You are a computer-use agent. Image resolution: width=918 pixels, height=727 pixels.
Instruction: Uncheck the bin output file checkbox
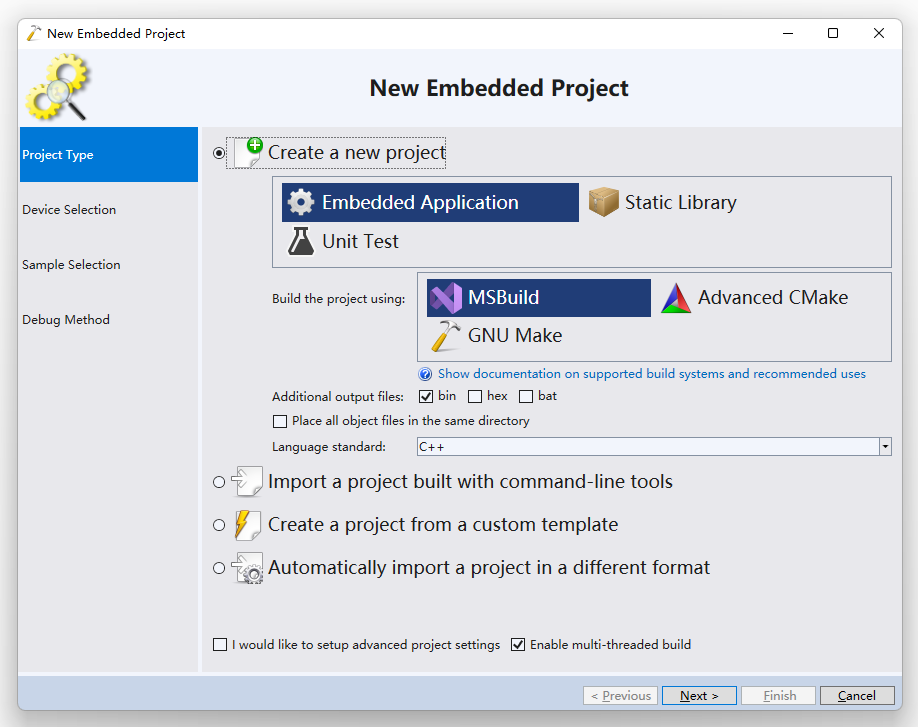click(x=426, y=397)
